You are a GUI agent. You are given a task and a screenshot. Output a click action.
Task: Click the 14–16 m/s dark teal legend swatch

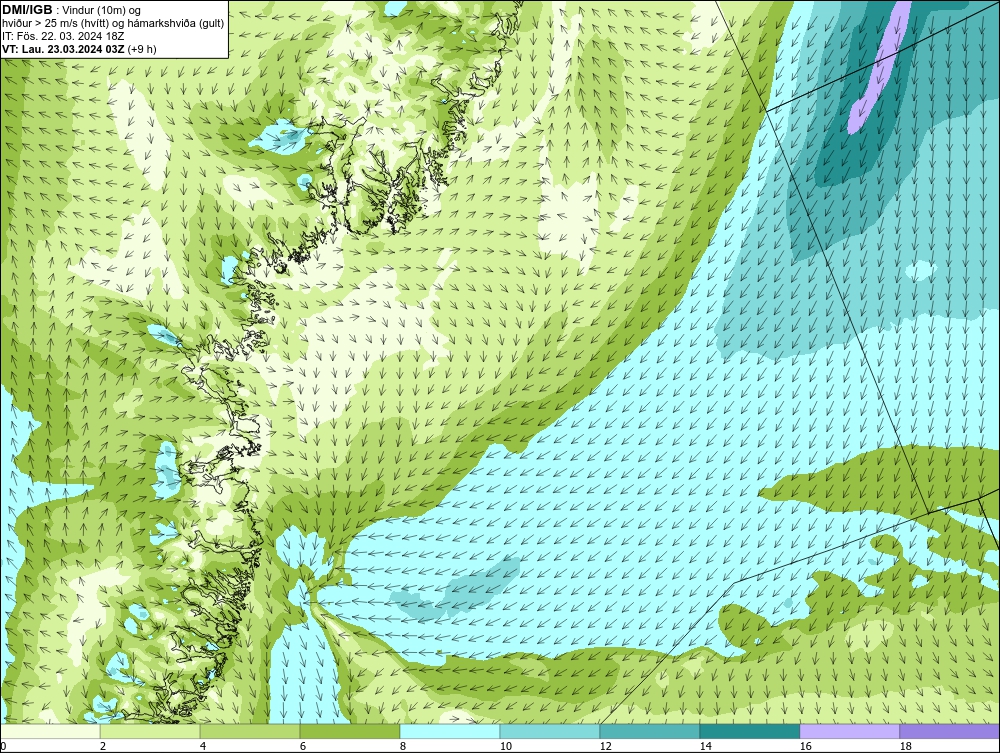[749, 731]
